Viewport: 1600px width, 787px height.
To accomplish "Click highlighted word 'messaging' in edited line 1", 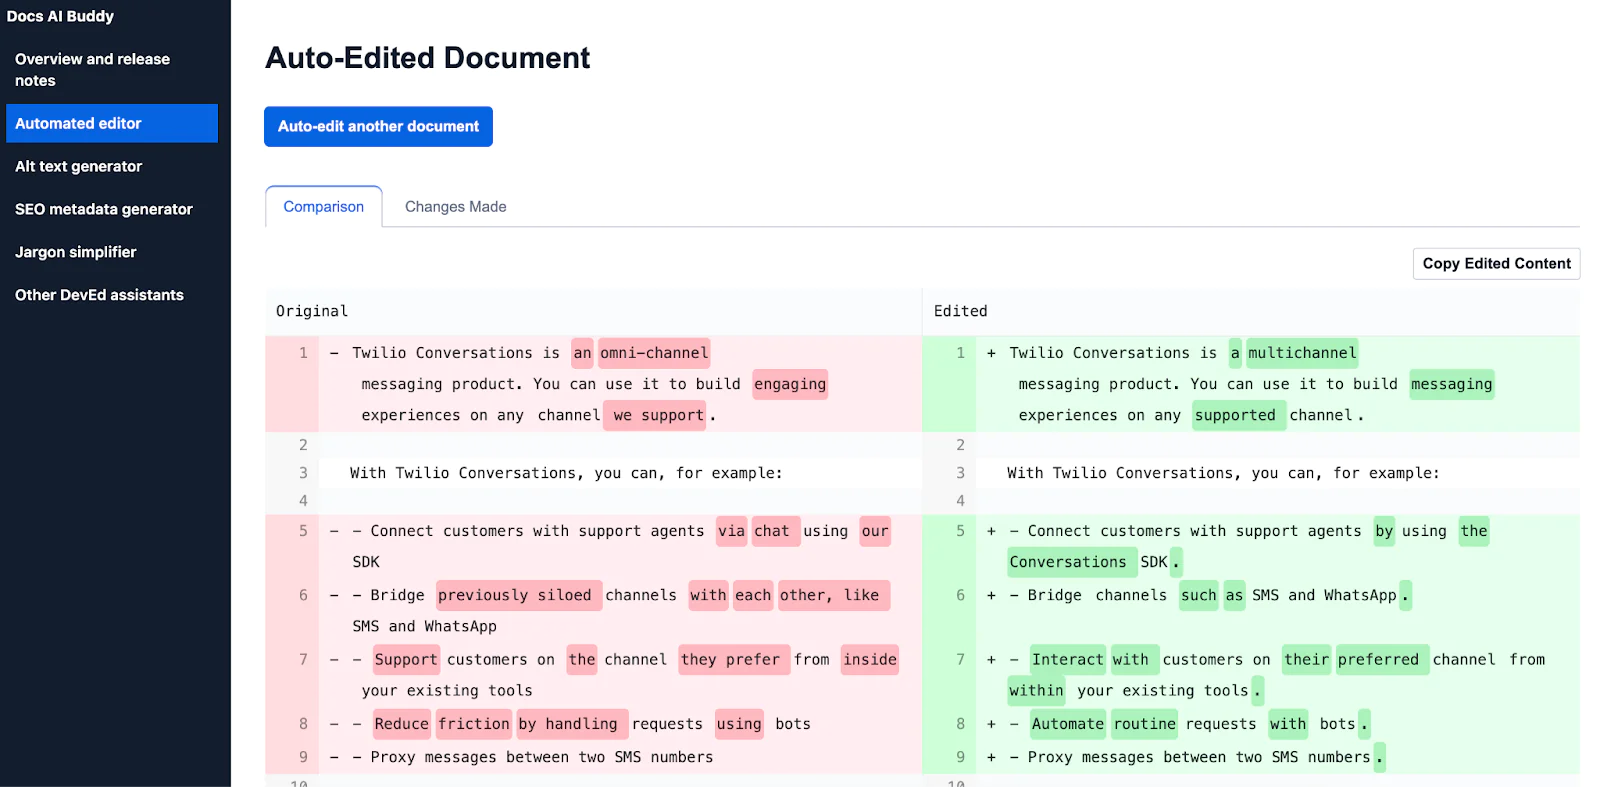I will (x=1451, y=384).
